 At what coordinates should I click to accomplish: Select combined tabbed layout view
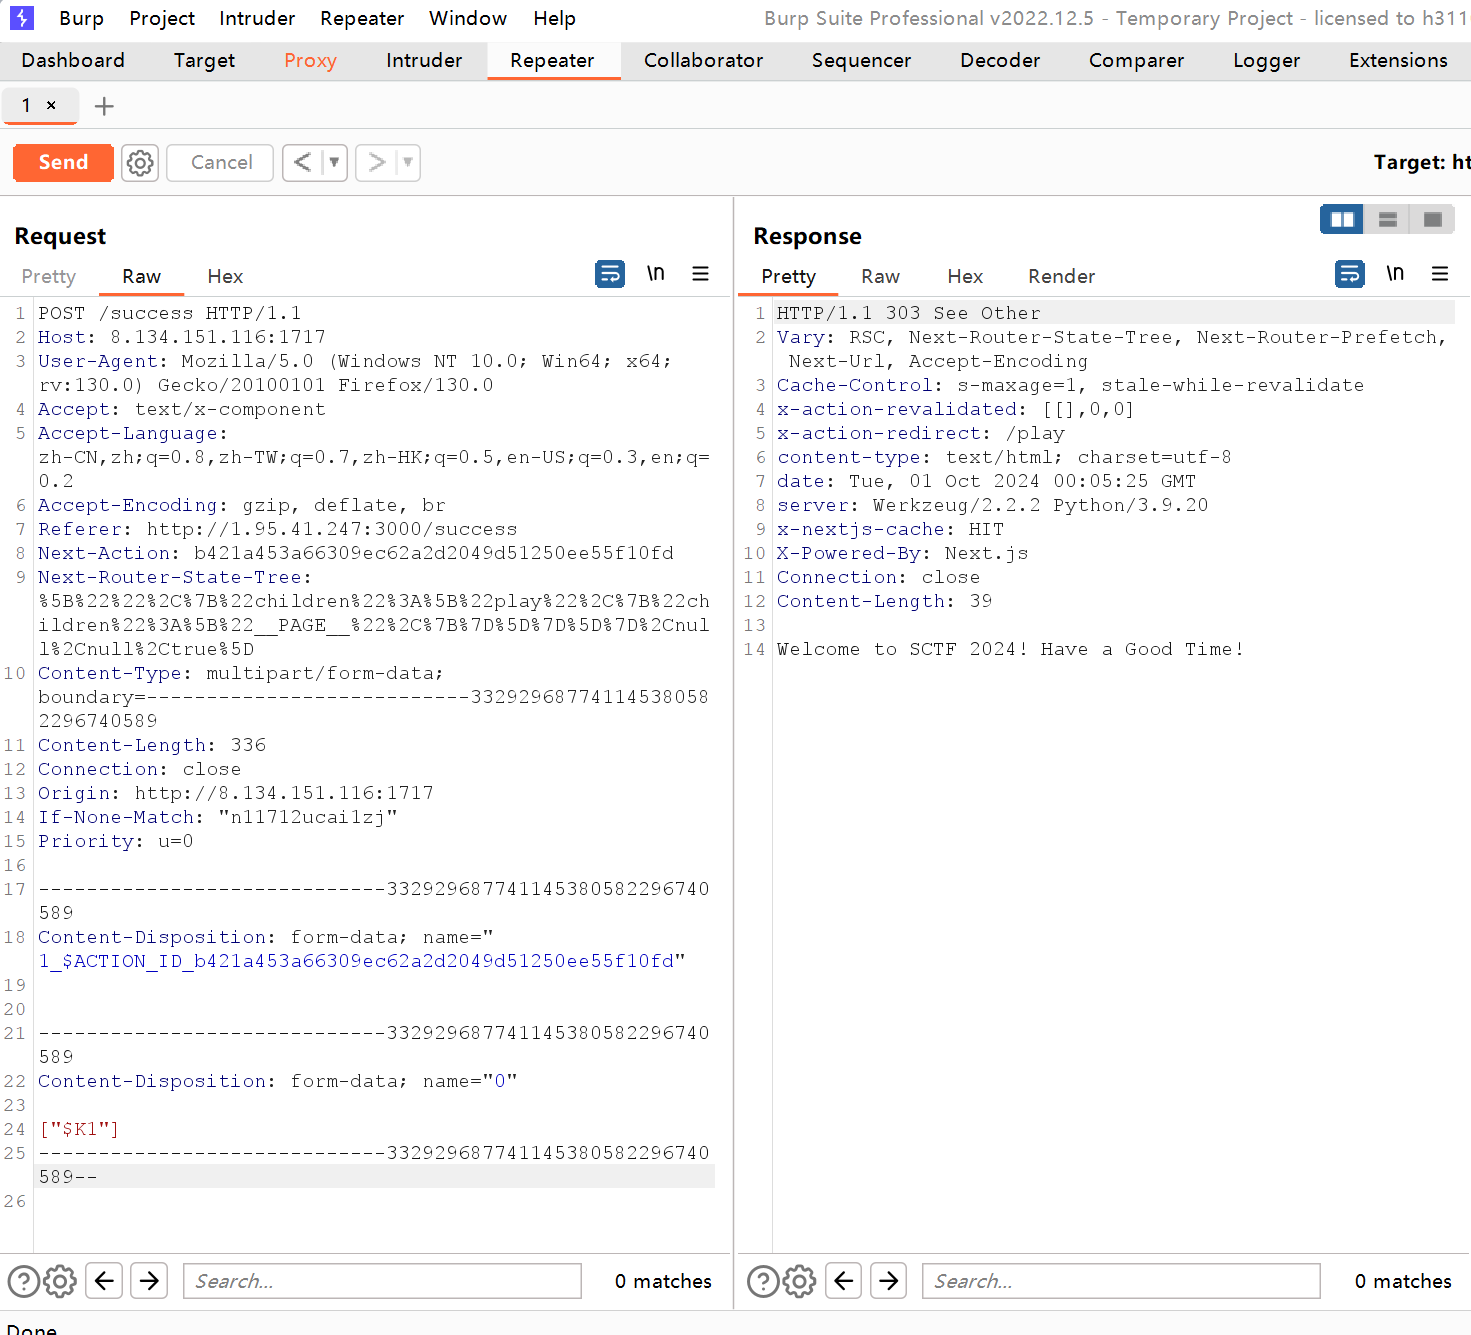click(1432, 219)
